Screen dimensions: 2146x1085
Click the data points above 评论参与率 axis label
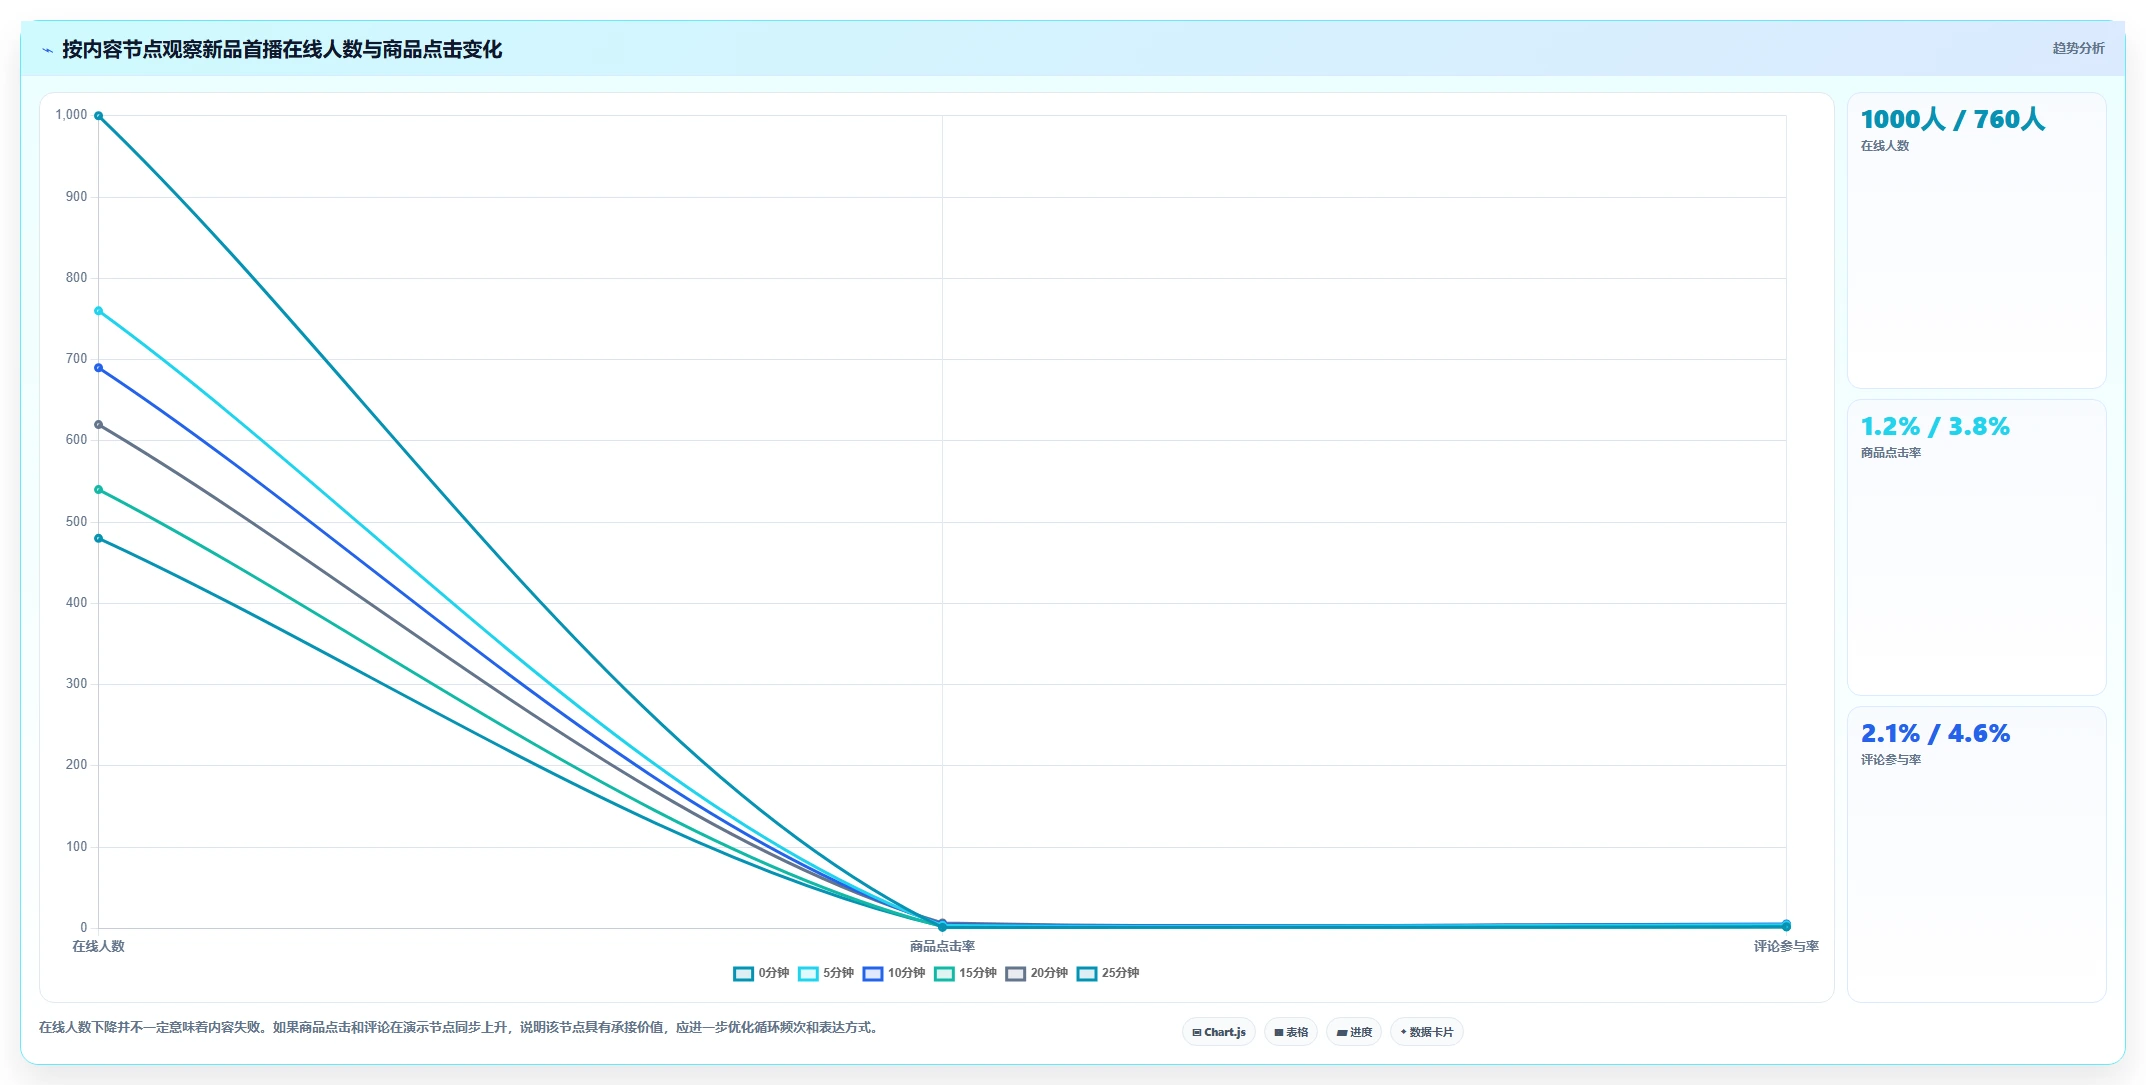1786,926
